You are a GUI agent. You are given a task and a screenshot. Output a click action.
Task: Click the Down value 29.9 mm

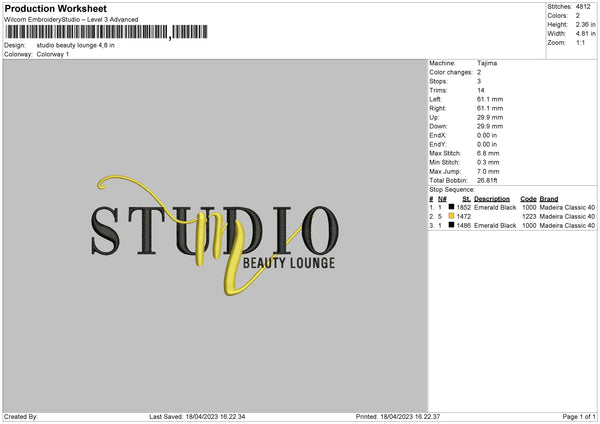[x=490, y=126]
